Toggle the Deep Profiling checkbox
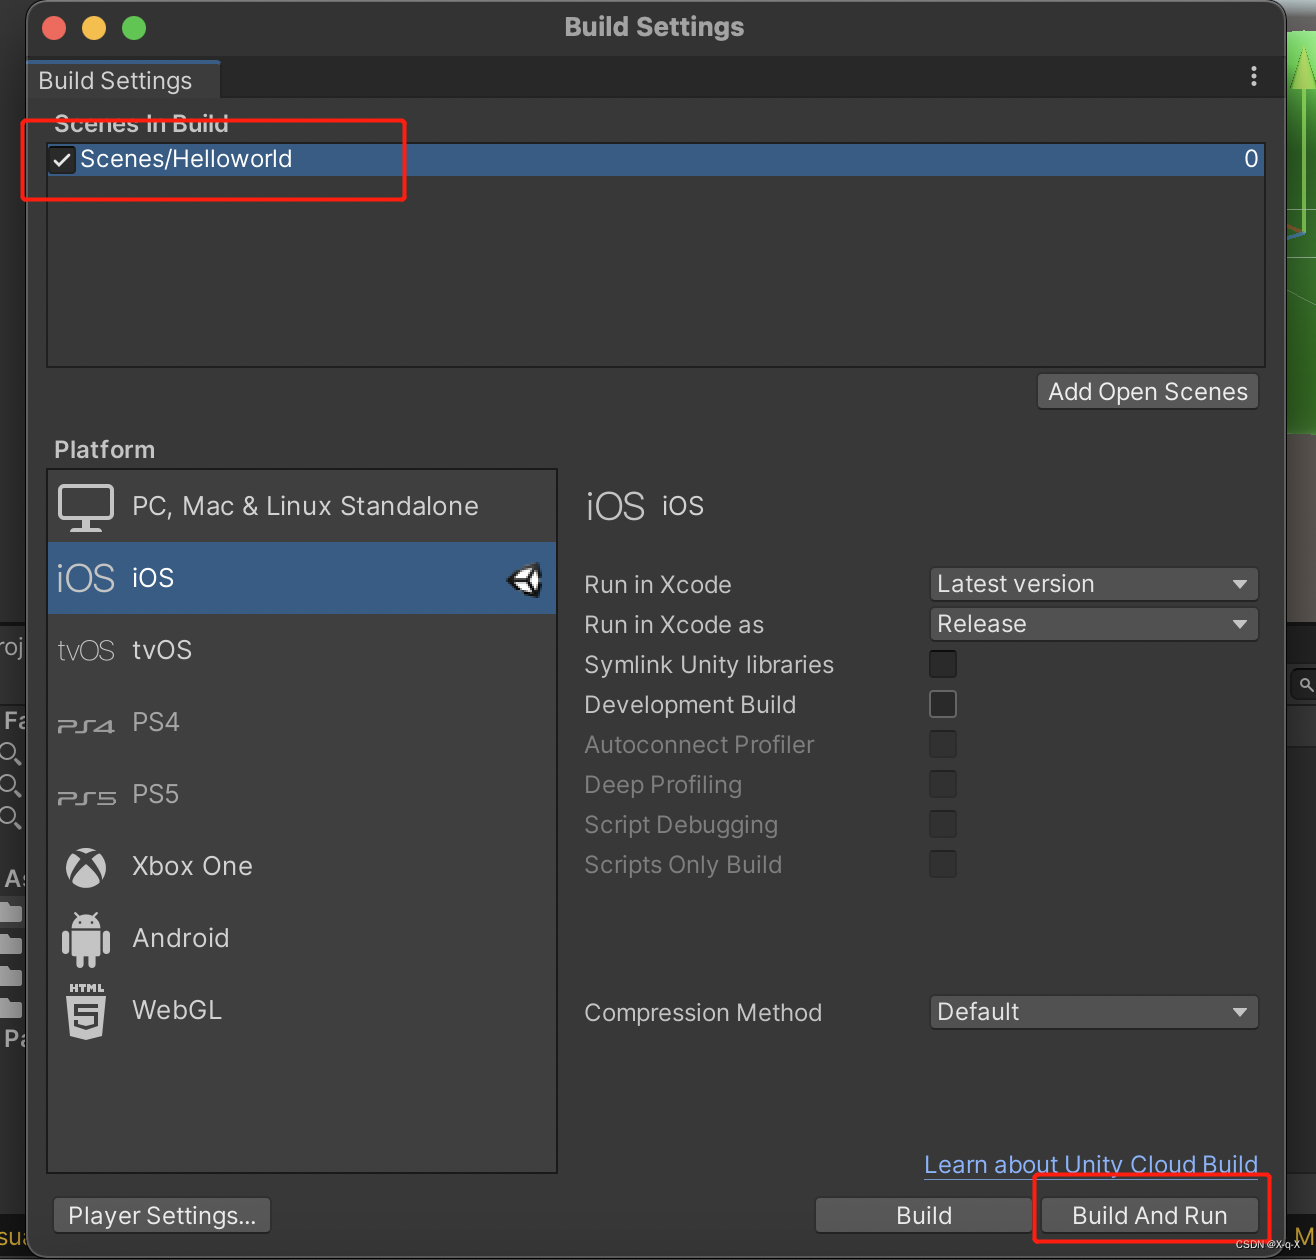This screenshot has height=1260, width=1316. (943, 784)
